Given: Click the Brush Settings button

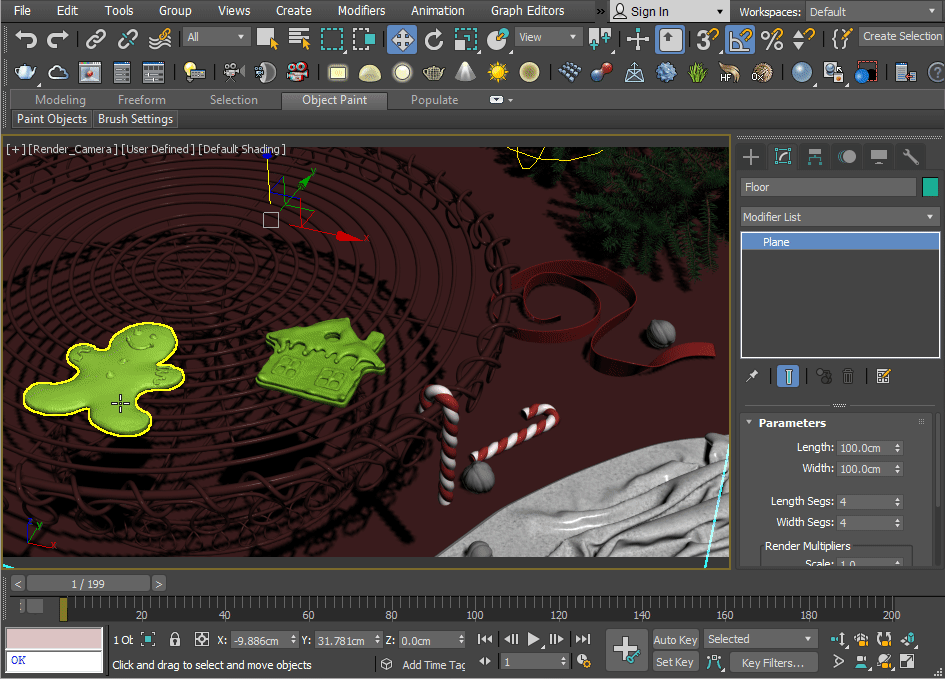Looking at the screenshot, I should point(135,119).
